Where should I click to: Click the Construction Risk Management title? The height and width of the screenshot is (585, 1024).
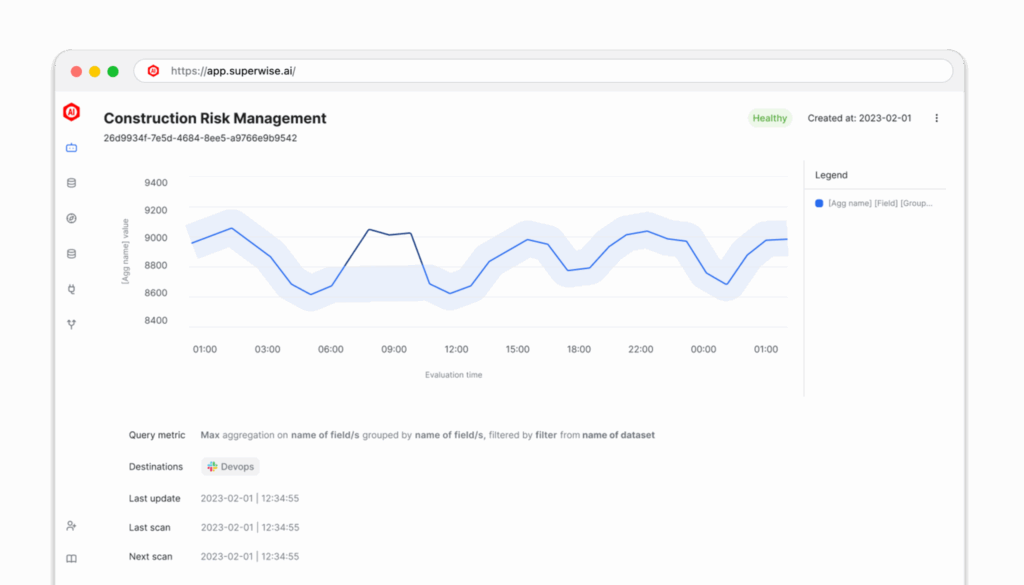tap(215, 118)
